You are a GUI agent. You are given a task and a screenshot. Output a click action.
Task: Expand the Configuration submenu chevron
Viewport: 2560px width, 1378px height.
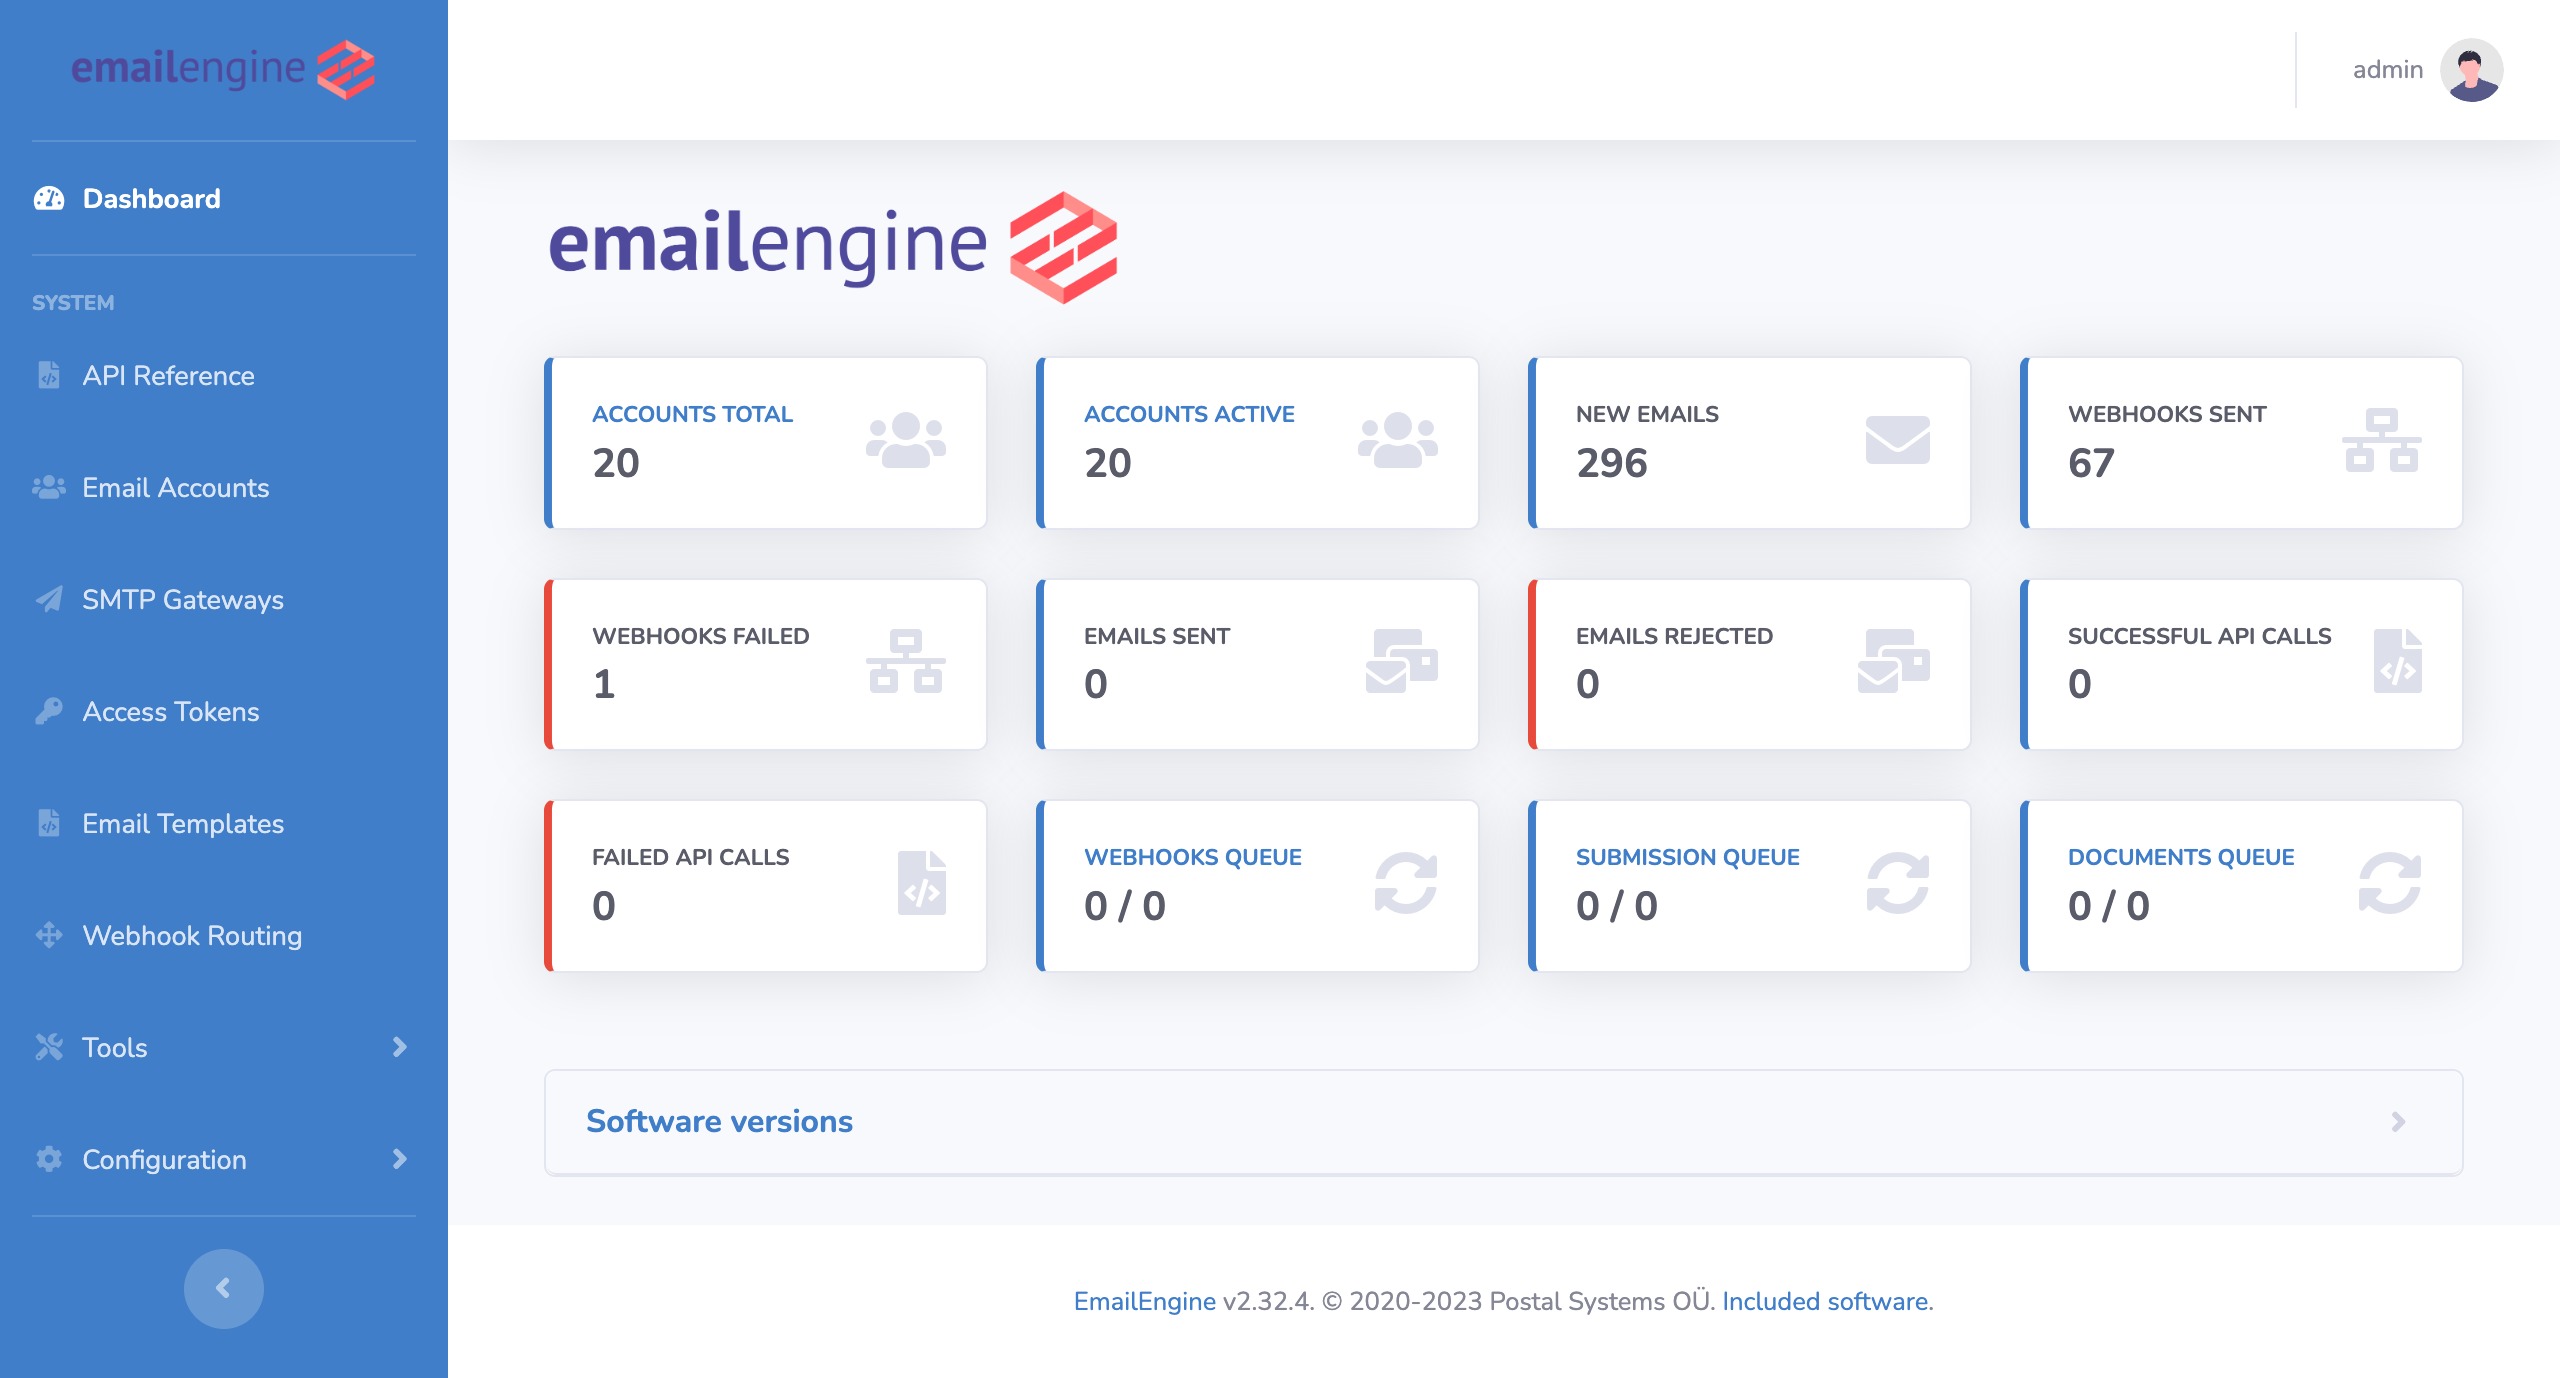point(398,1159)
